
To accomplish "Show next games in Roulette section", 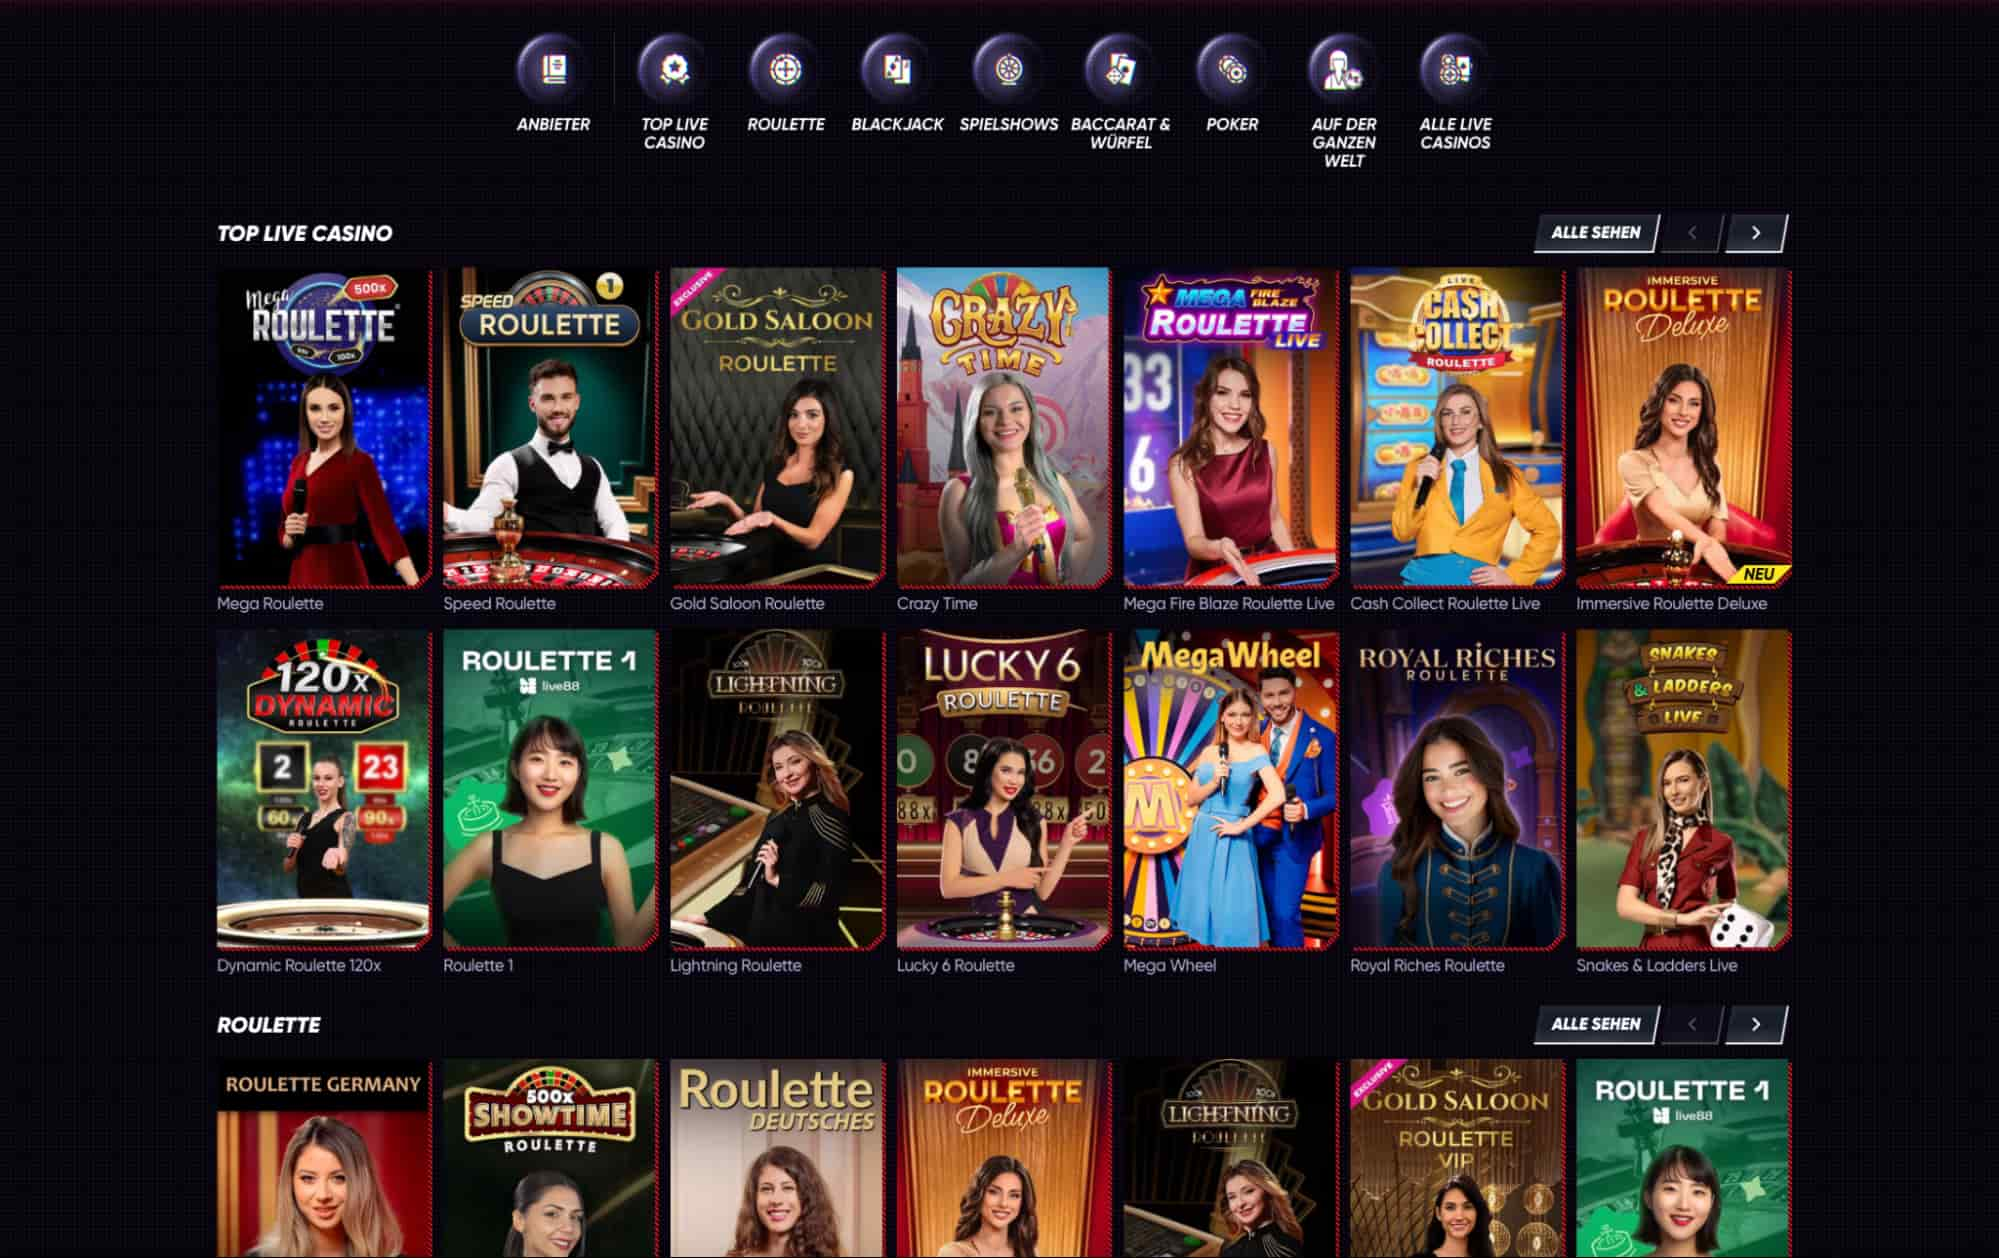I will click(x=1756, y=1024).
